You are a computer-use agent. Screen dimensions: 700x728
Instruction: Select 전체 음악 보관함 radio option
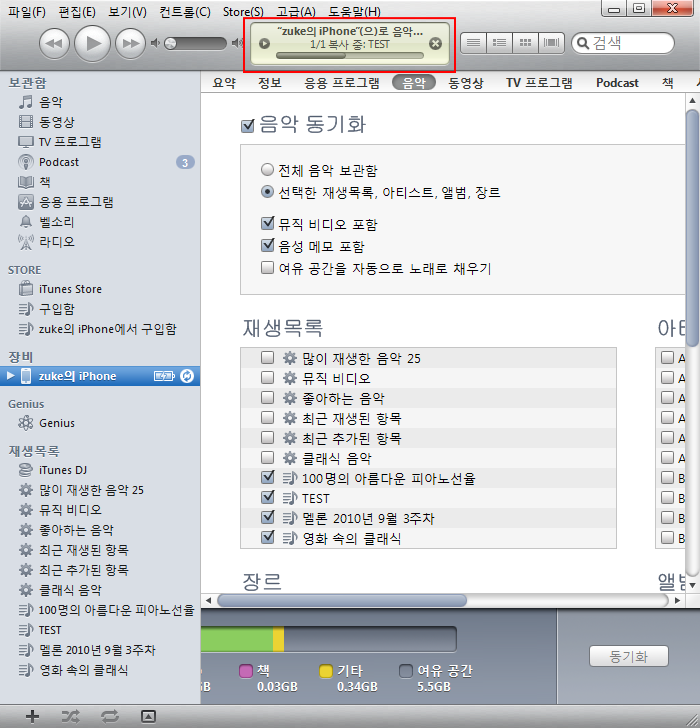267,169
